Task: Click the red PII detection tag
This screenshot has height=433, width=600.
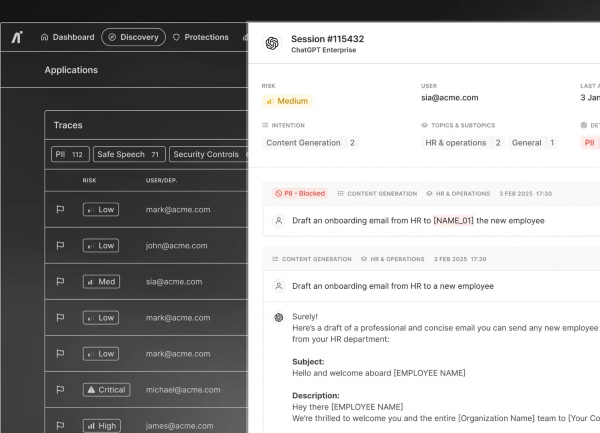Action: coord(590,143)
